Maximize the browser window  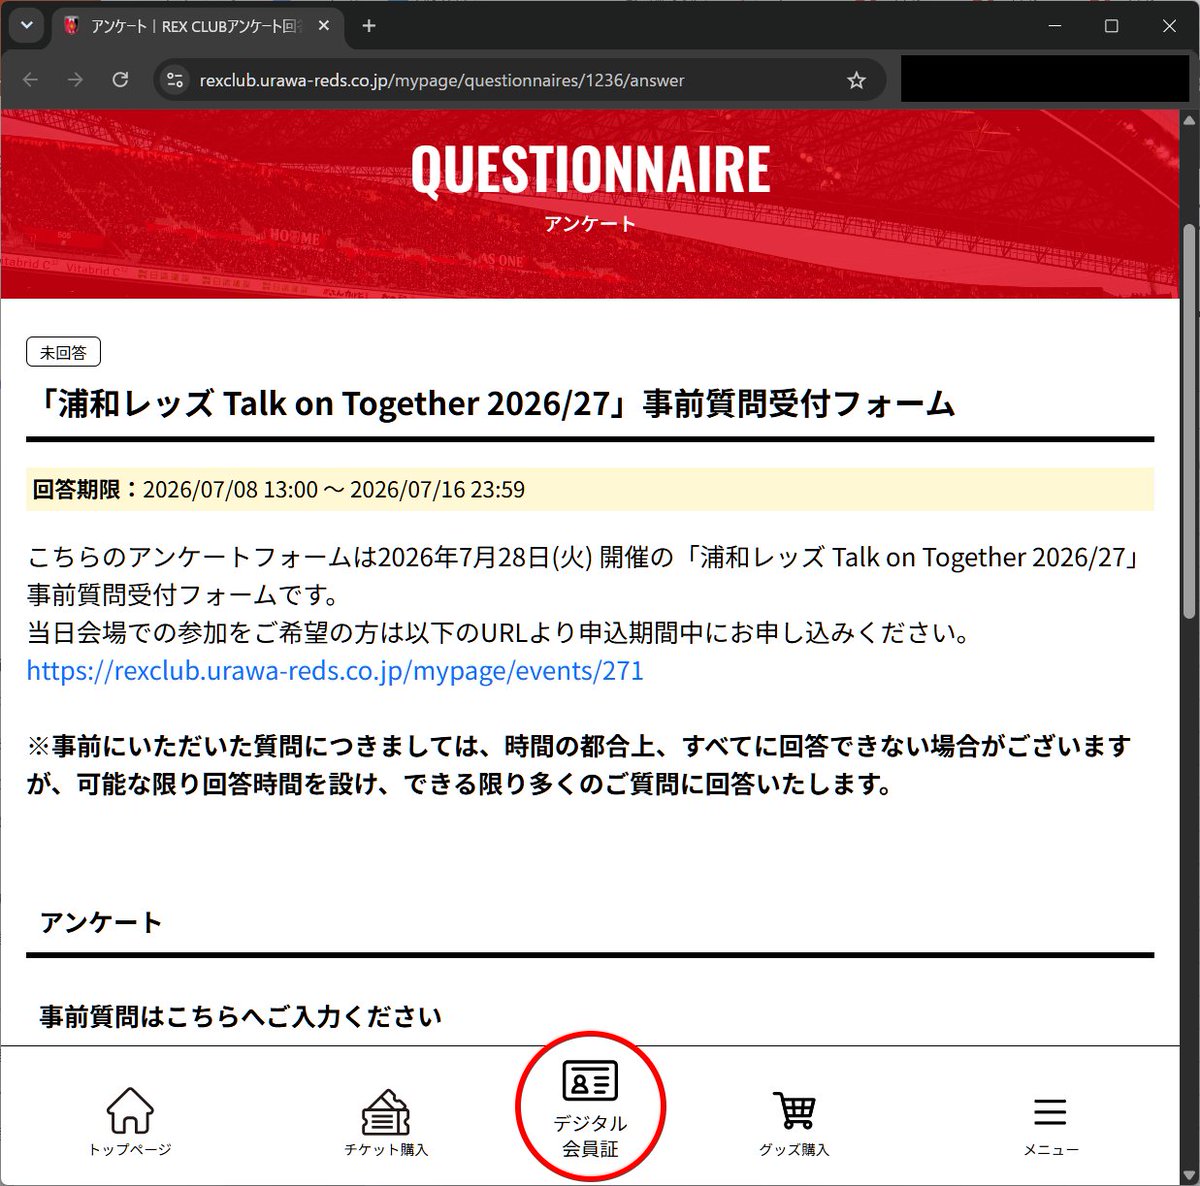tap(1111, 26)
